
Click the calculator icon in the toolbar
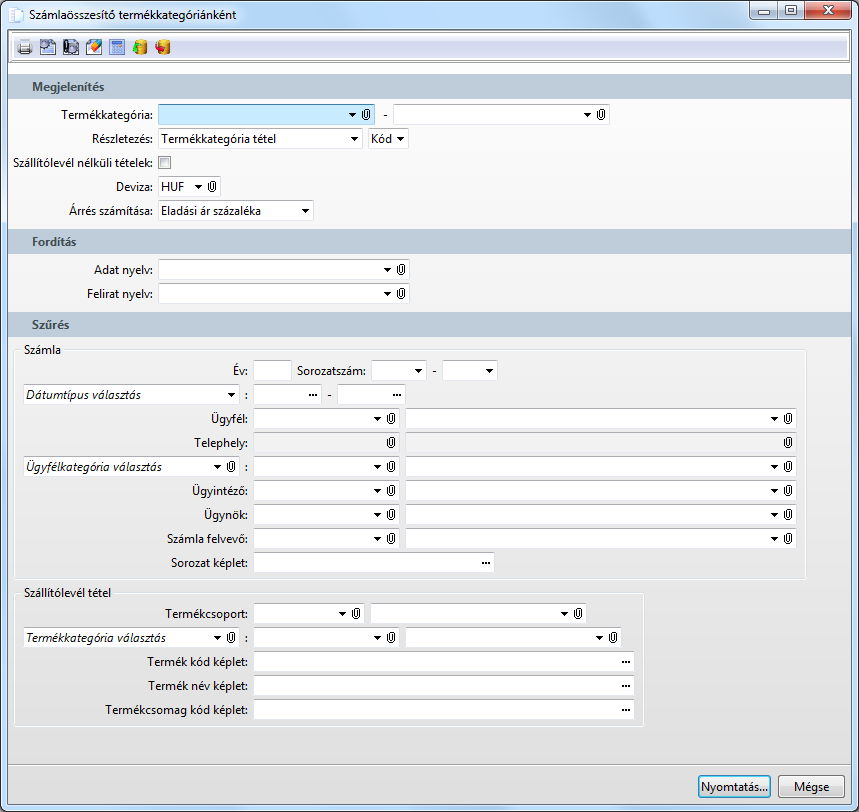[117, 47]
